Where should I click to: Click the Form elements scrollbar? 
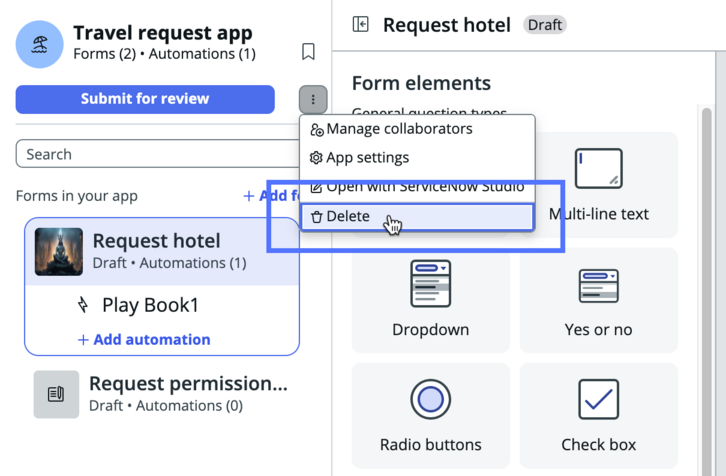(x=706, y=292)
